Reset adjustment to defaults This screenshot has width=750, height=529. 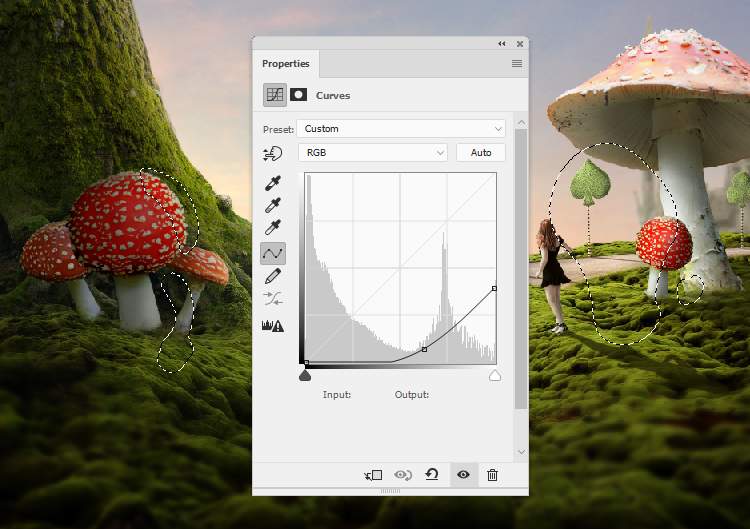pos(432,475)
